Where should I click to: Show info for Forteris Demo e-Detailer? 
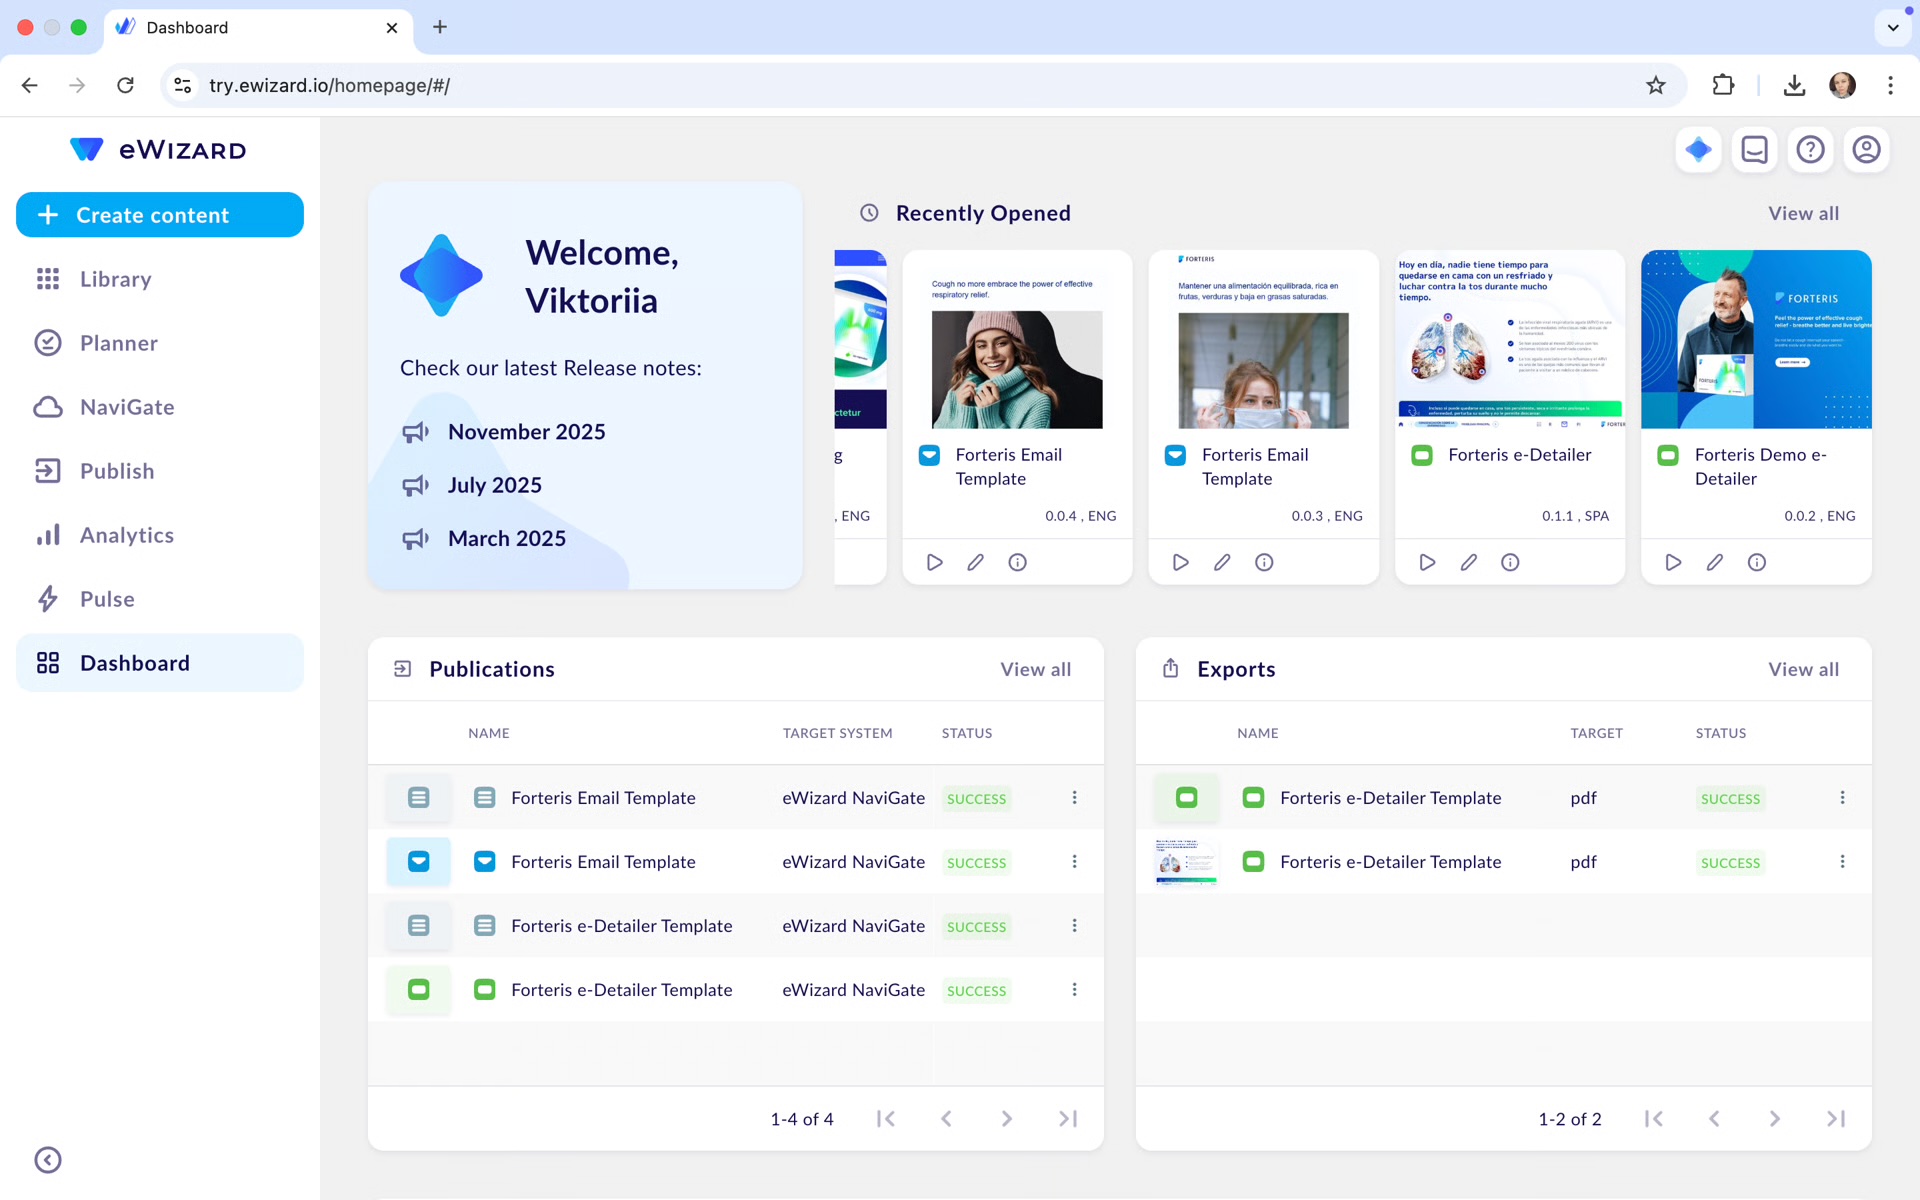(1756, 562)
